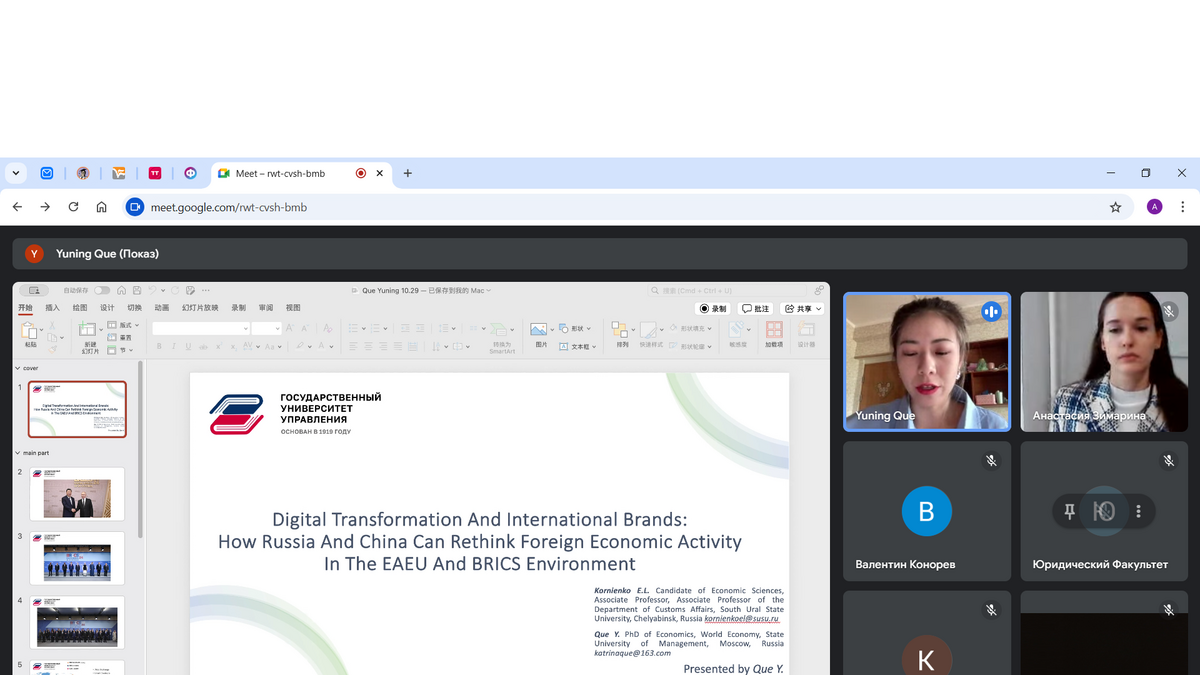Image resolution: width=1200 pixels, height=675 pixels.
Task: Click the Paste clipboard icon
Action: click(x=30, y=332)
